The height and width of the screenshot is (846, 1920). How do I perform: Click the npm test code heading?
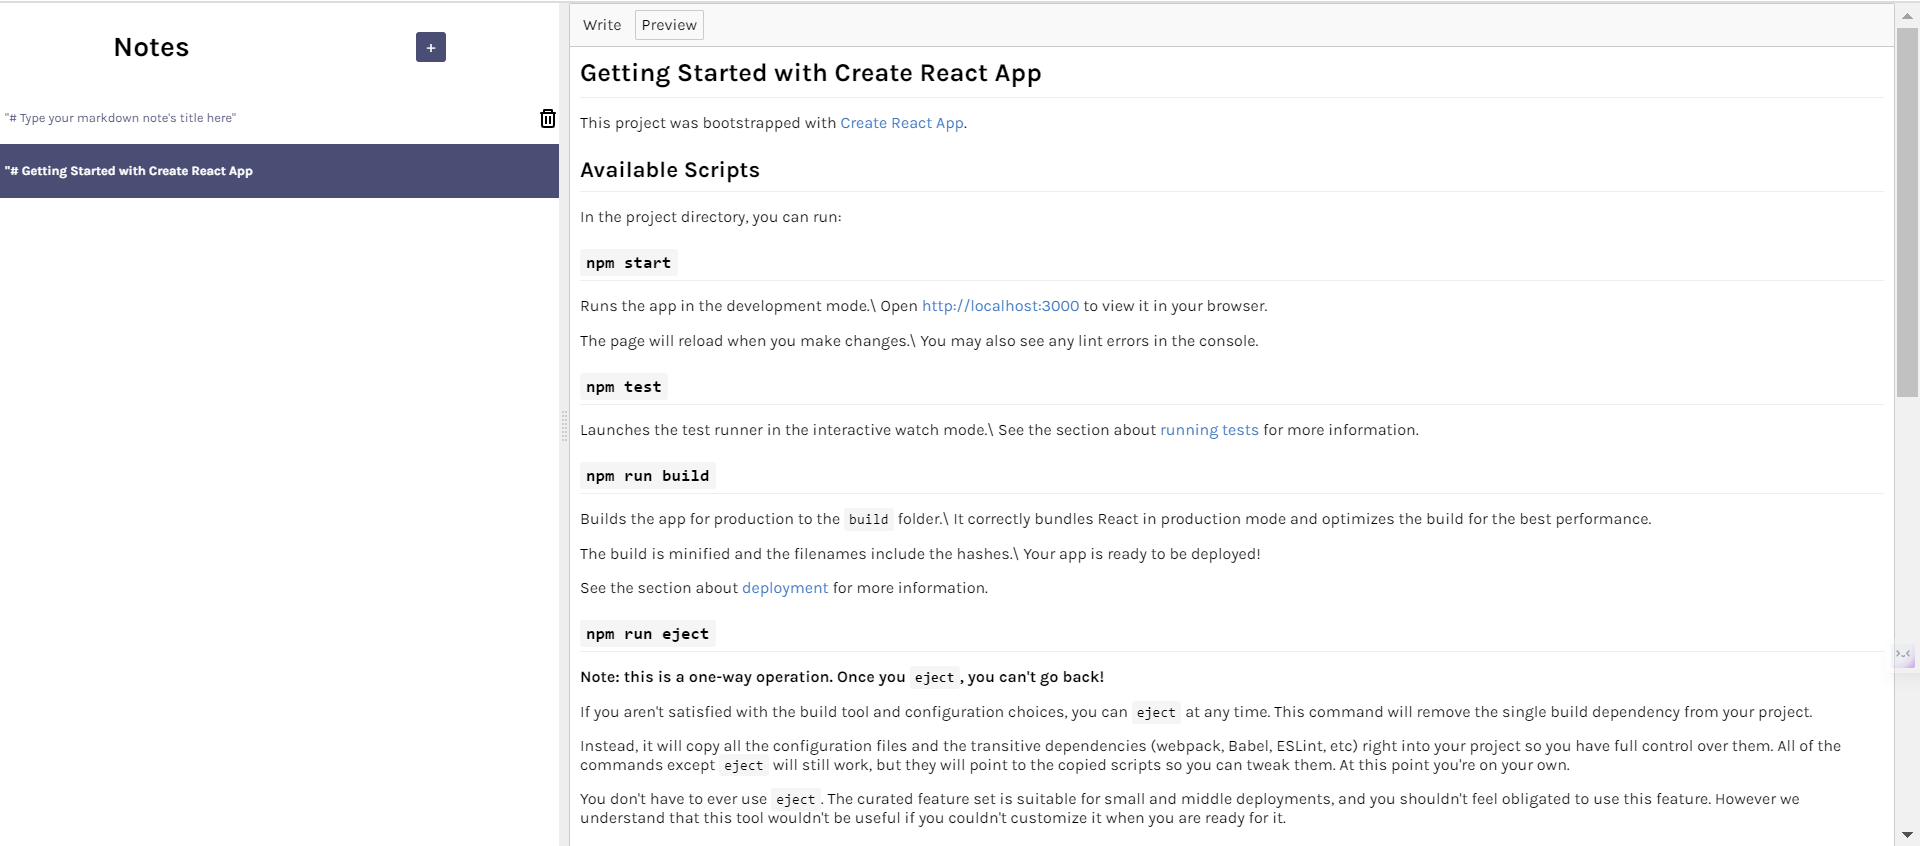[624, 387]
